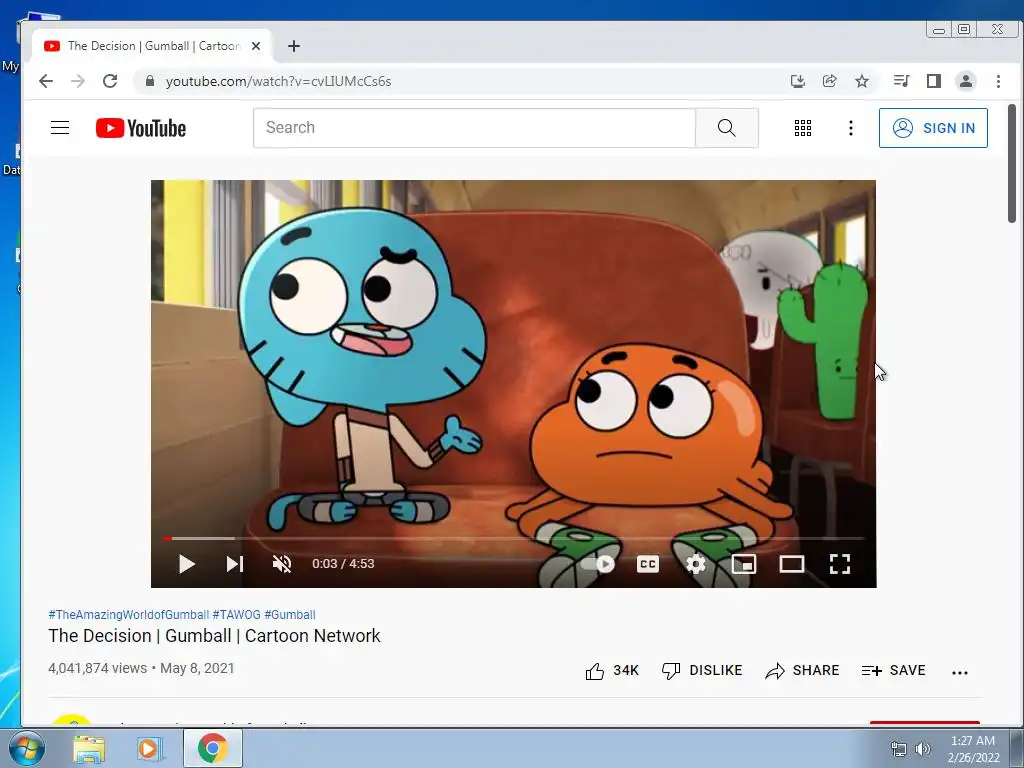Launch Windows Media Player from taskbar

point(148,749)
